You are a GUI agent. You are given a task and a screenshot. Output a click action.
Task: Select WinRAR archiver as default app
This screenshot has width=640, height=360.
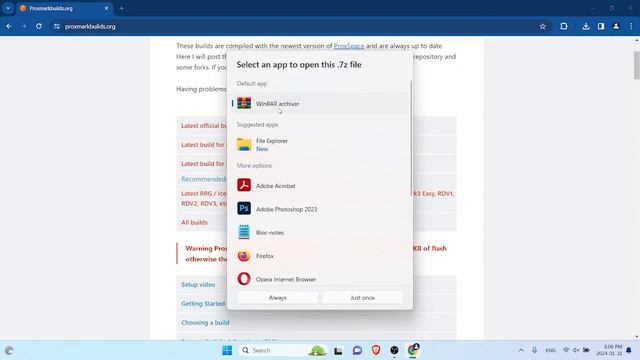coord(320,104)
